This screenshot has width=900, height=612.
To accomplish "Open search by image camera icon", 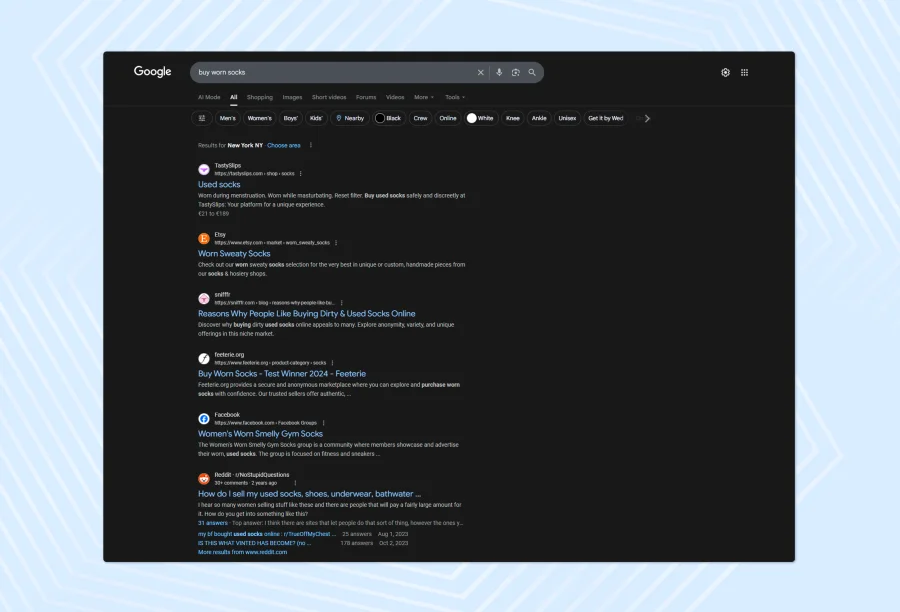I will [x=516, y=72].
